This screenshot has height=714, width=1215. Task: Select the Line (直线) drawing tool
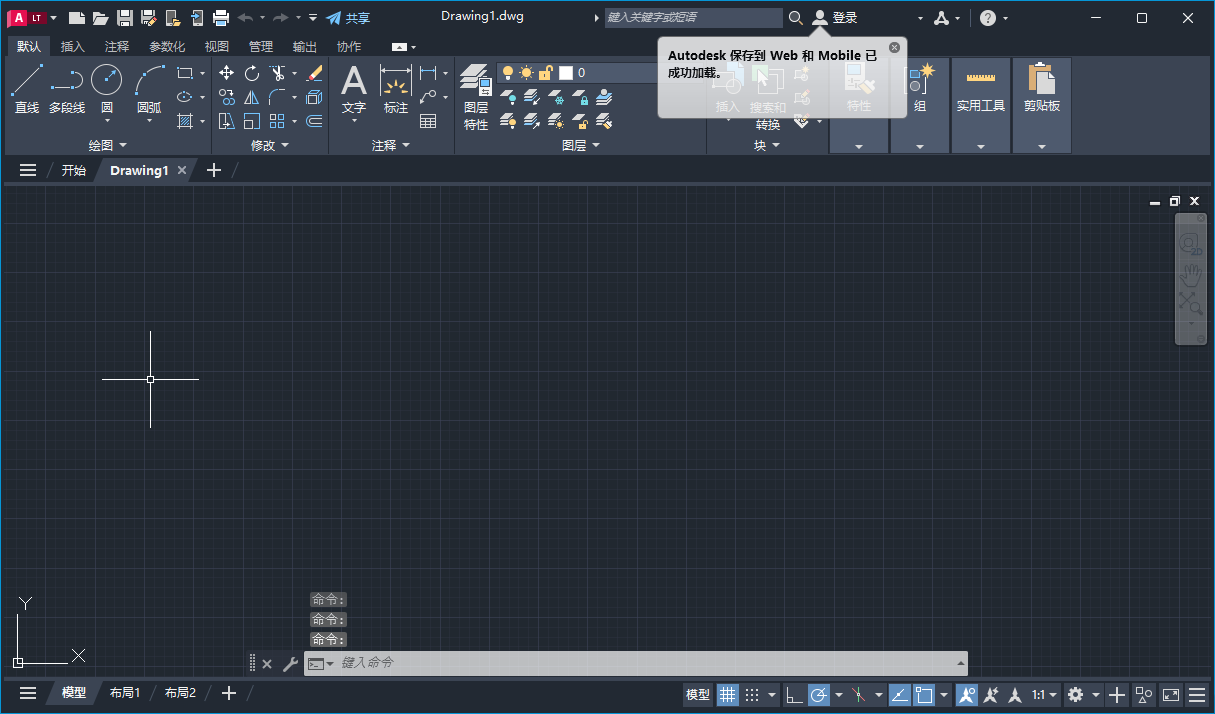27,88
